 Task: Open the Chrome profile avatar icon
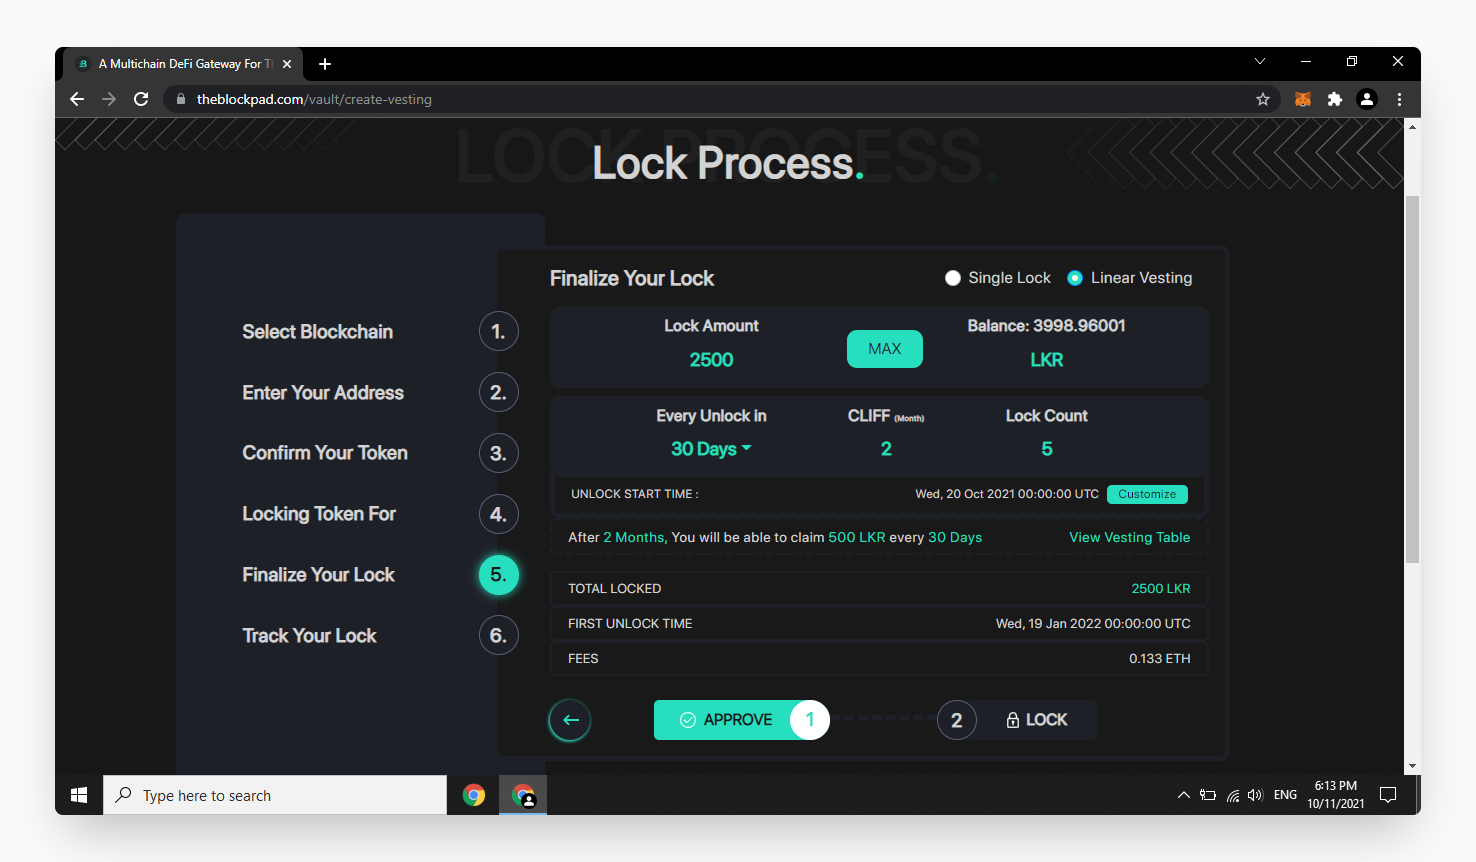(1367, 99)
